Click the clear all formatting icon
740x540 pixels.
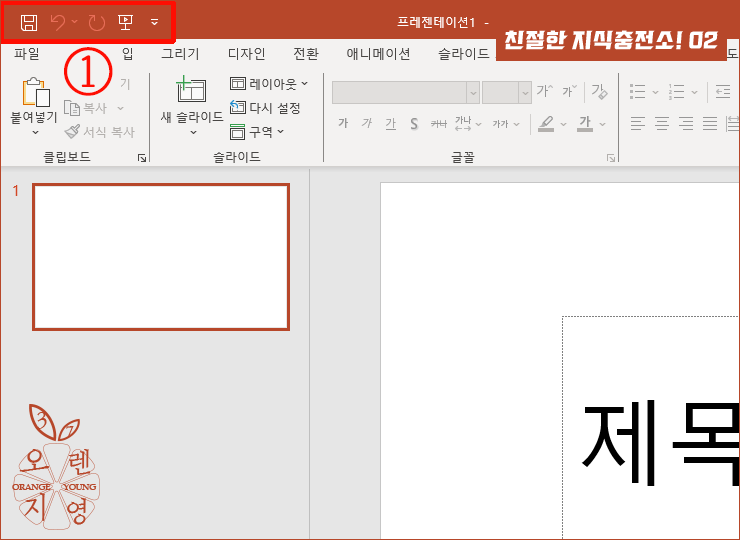599,91
